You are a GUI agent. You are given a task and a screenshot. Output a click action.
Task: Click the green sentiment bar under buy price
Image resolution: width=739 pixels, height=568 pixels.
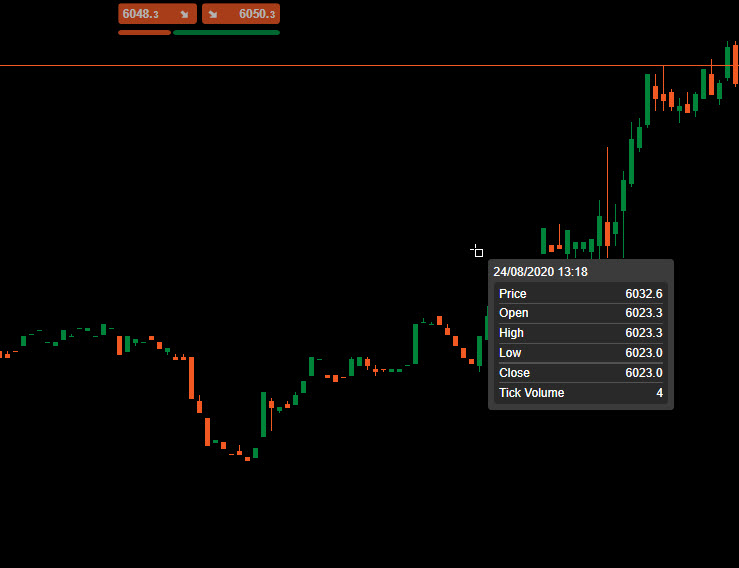pos(226,33)
